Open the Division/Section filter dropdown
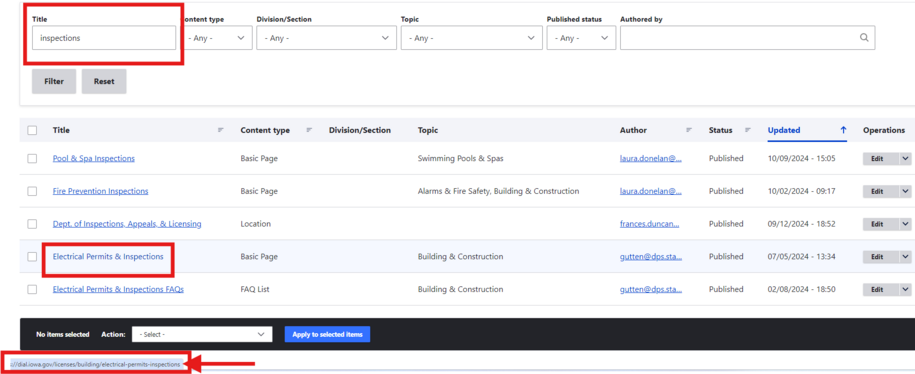 coord(326,38)
